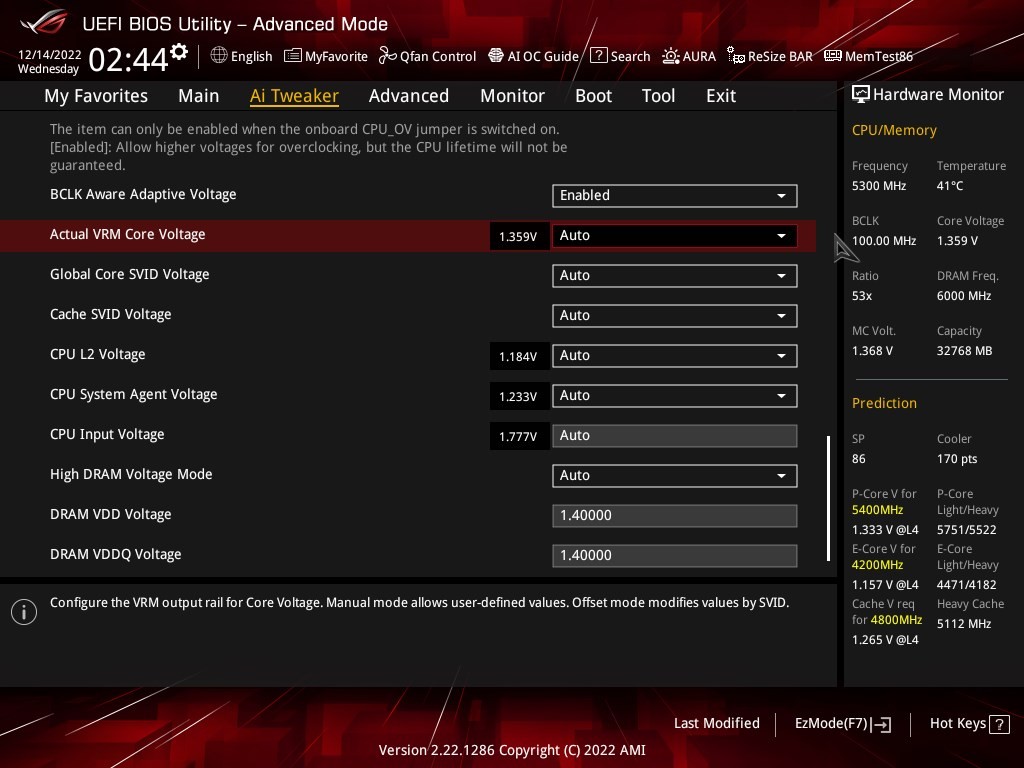Switch to EzMode(F7)
1024x768 pixels.
click(842, 723)
